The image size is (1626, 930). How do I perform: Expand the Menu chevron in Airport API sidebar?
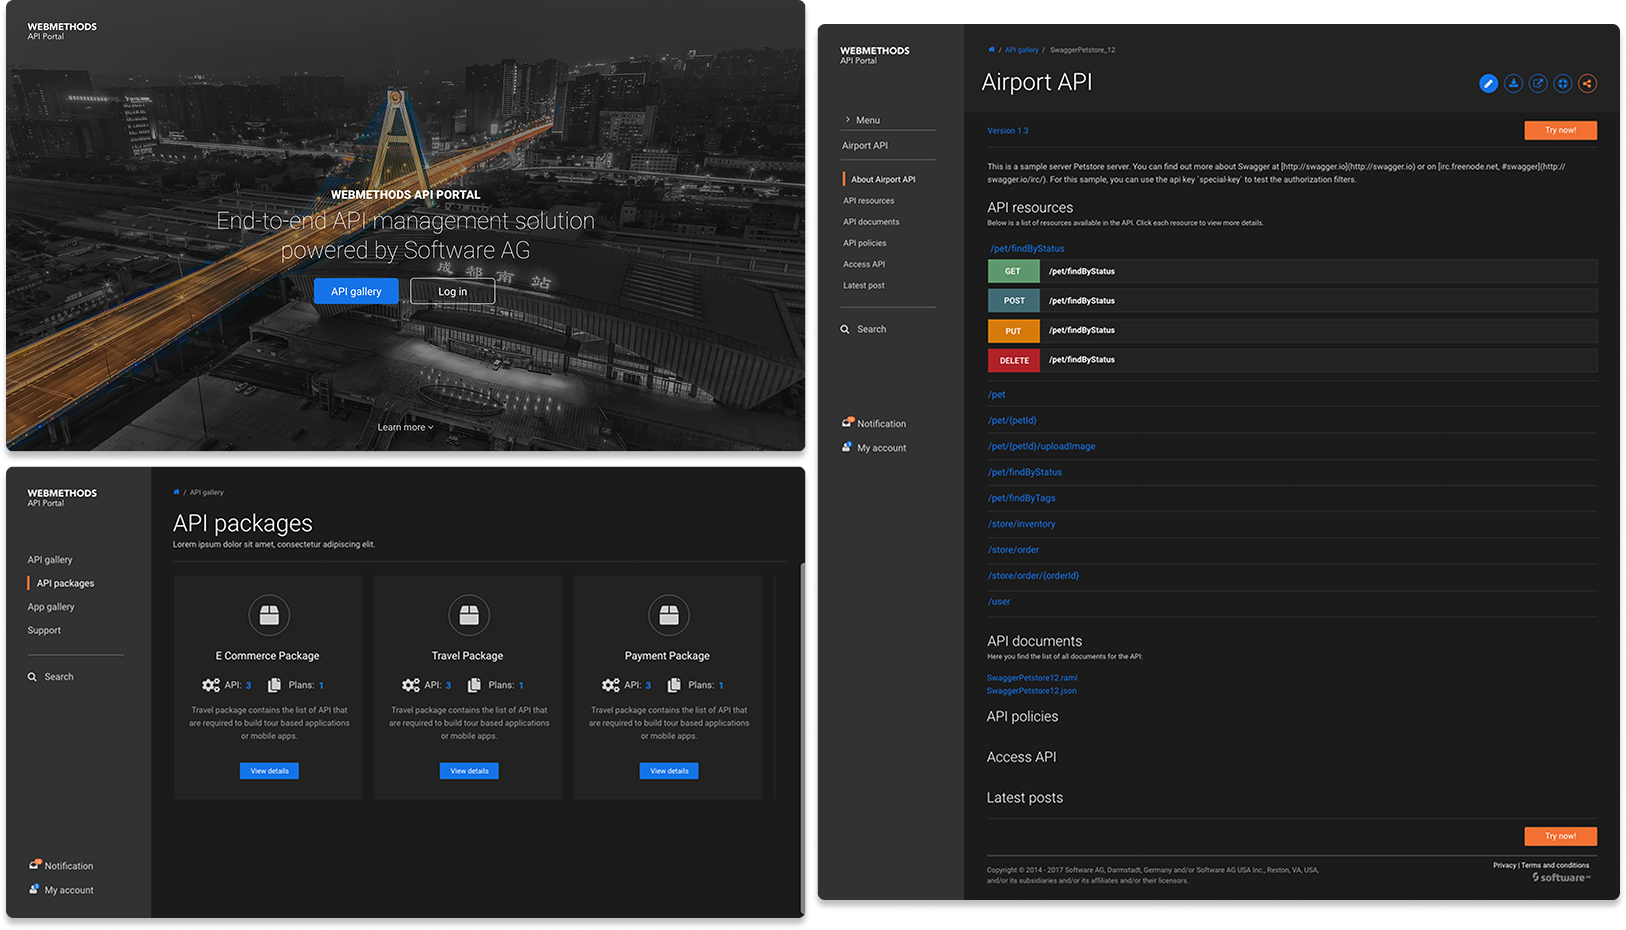(x=848, y=120)
